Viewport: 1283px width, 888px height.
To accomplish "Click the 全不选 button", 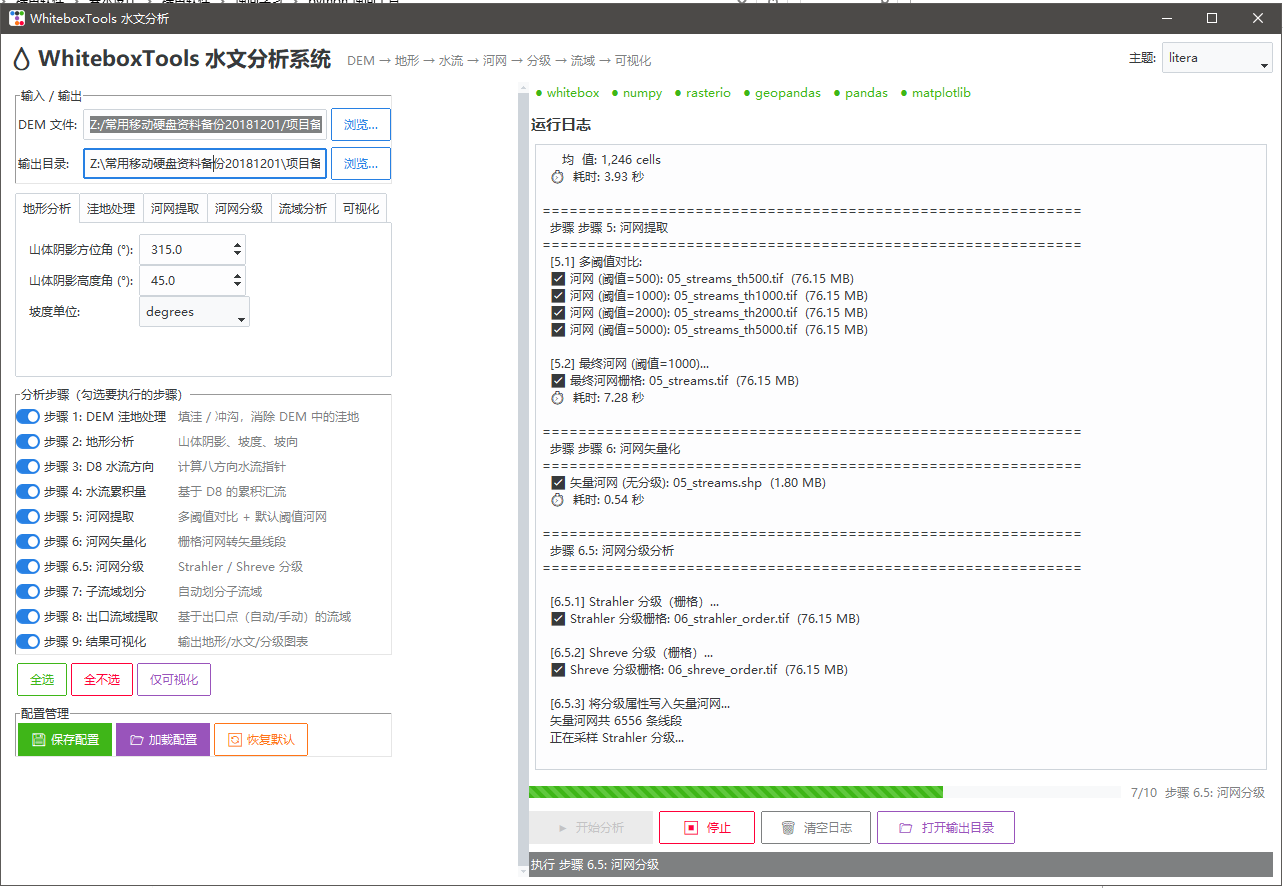I will coord(102,680).
